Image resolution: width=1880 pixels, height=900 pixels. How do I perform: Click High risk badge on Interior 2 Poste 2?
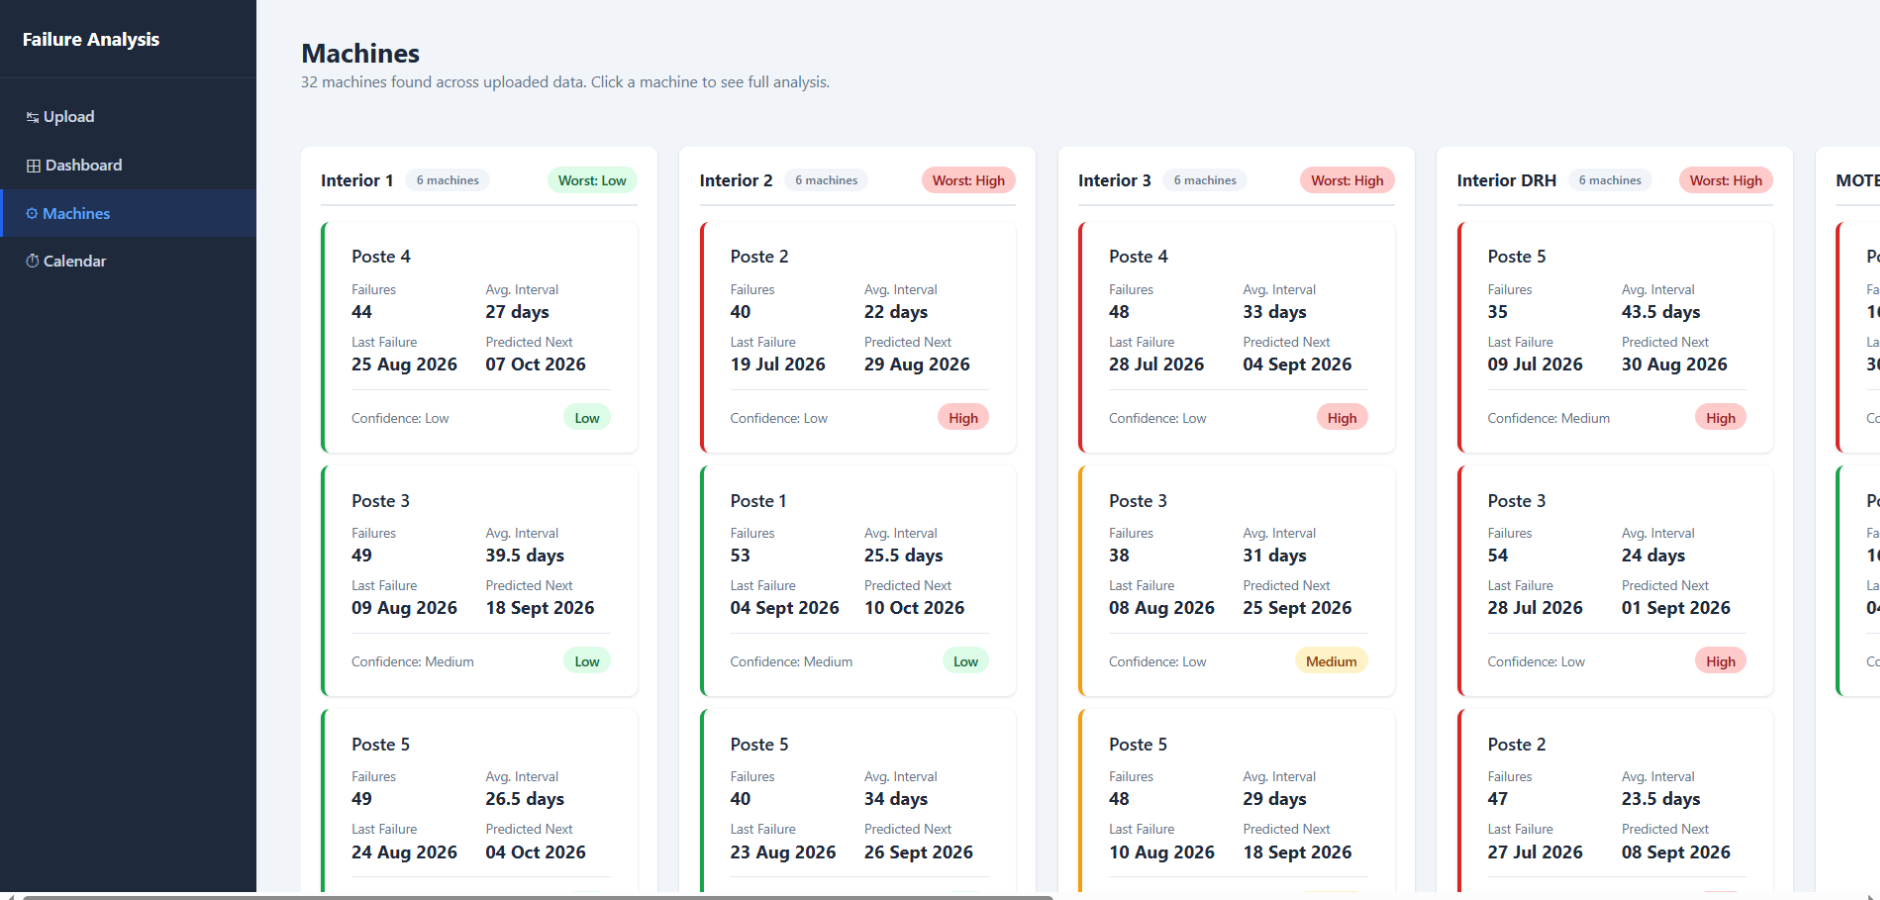pyautogui.click(x=963, y=418)
